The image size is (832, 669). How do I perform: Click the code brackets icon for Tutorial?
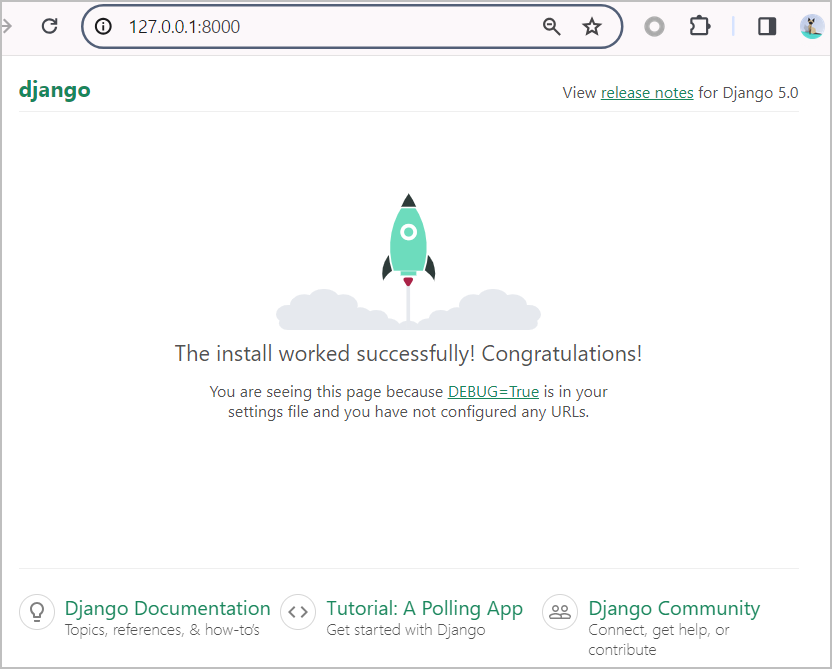[x=298, y=612]
